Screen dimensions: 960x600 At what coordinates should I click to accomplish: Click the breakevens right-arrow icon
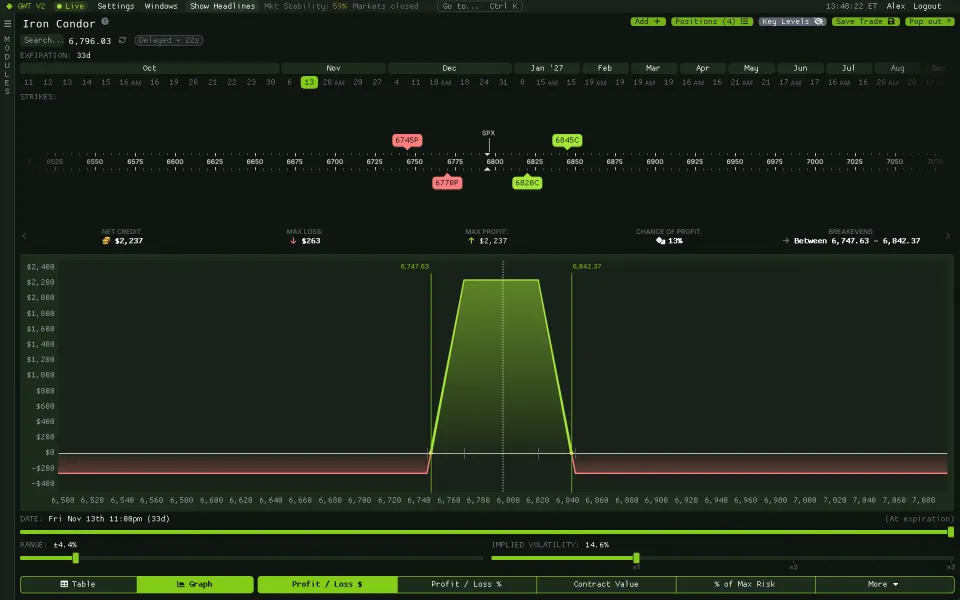786,241
